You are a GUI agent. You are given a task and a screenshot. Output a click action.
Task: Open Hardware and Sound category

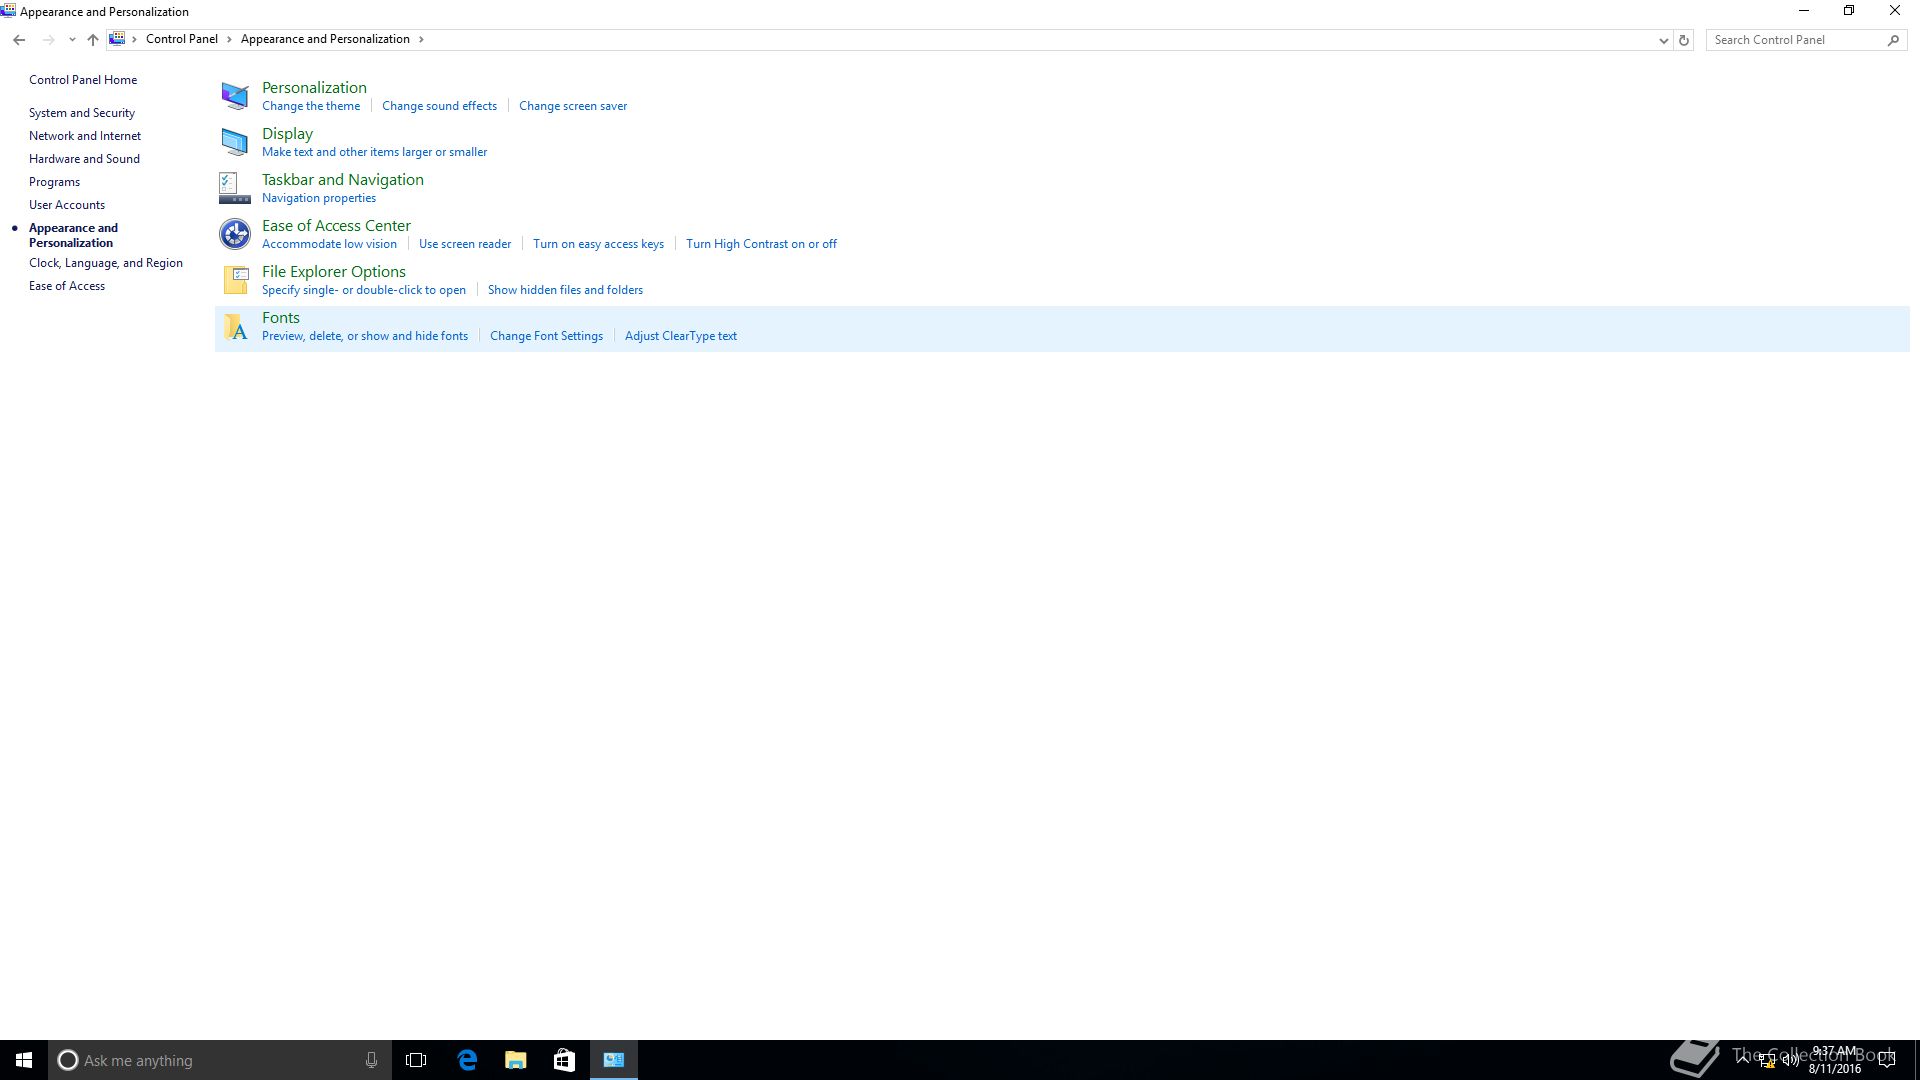[x=84, y=159]
